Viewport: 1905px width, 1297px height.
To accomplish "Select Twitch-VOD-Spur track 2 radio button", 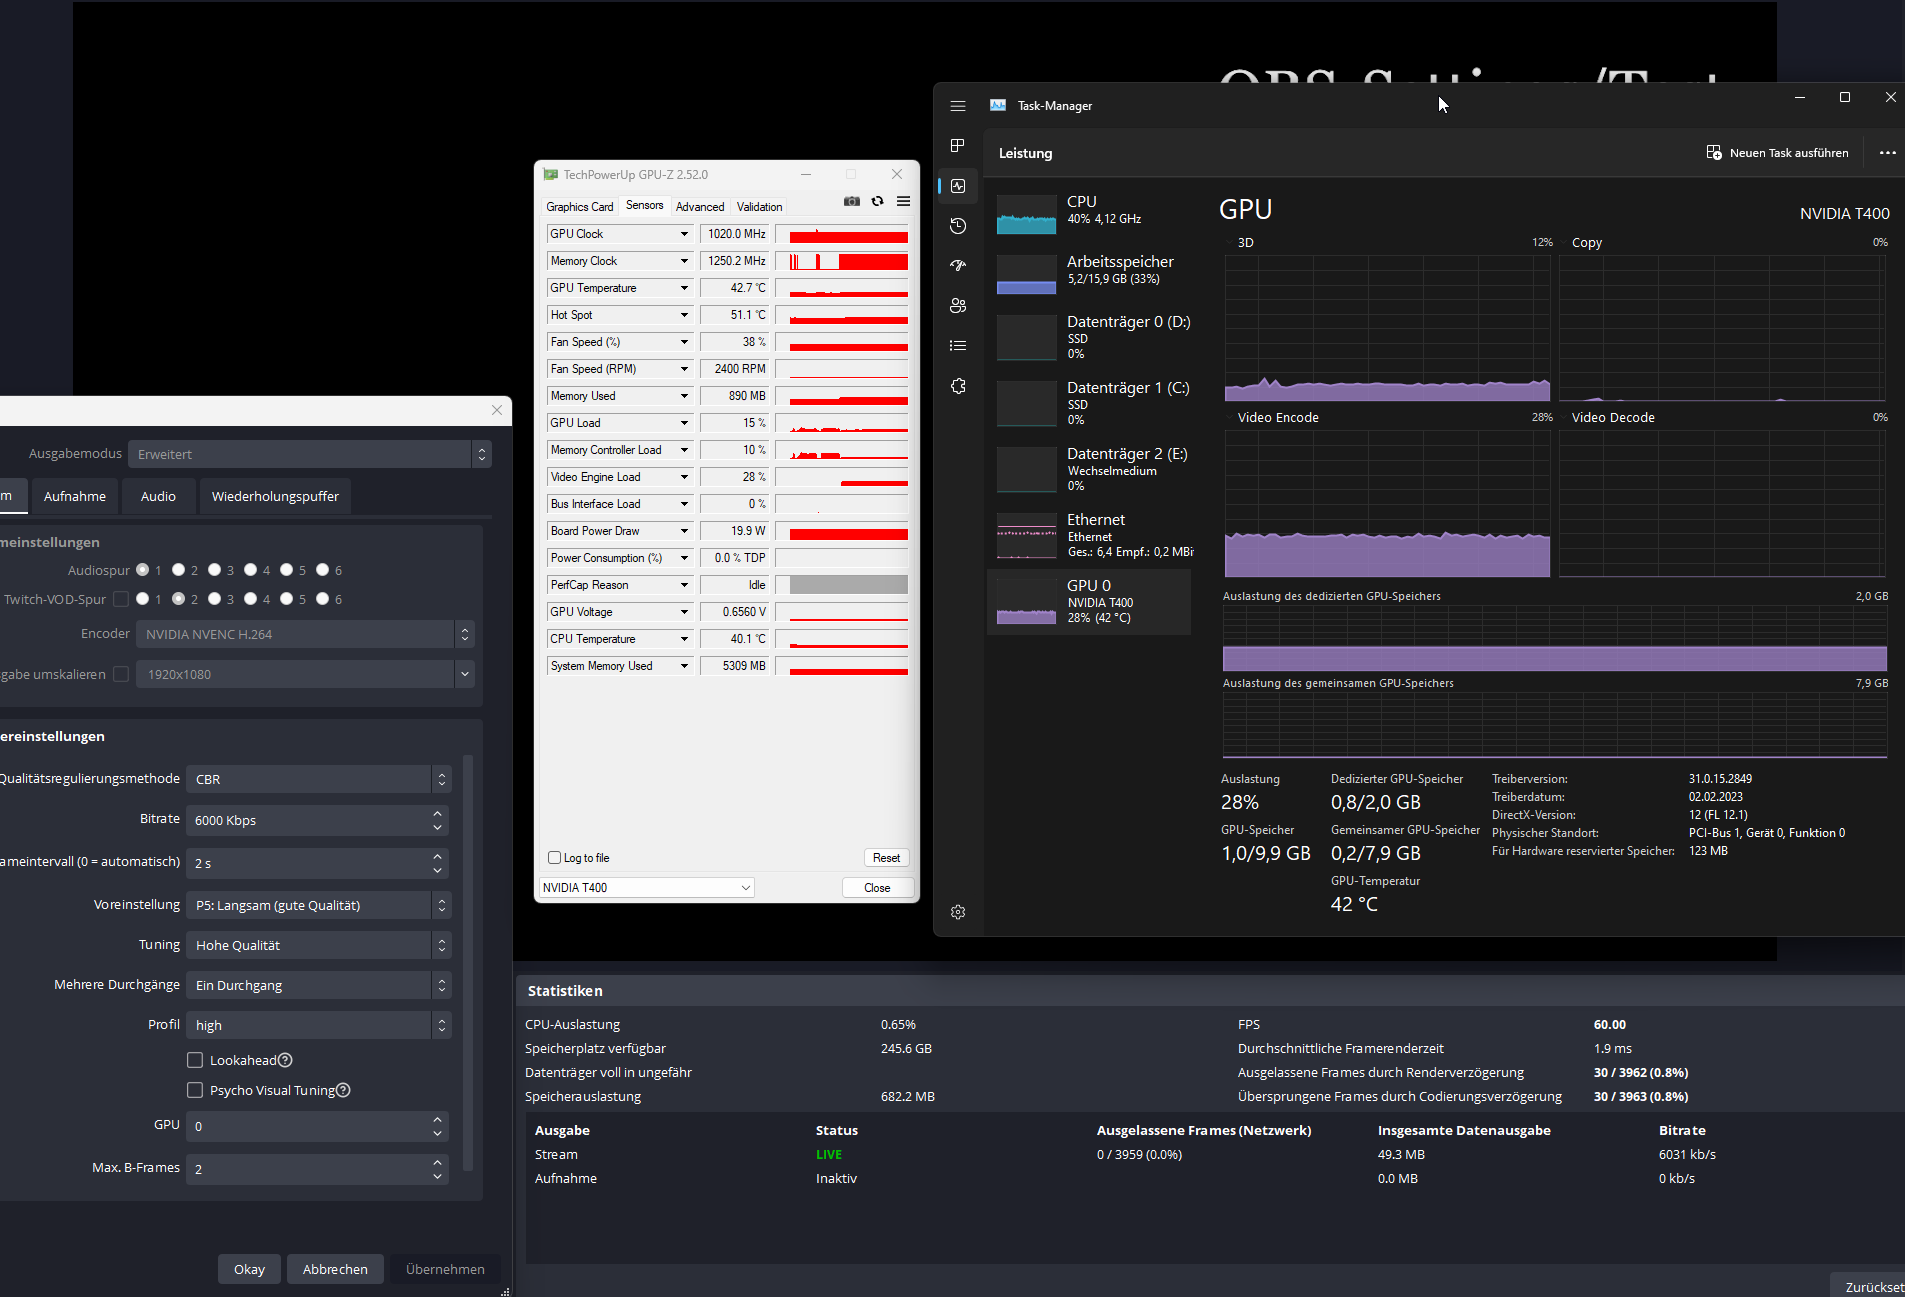I will (178, 599).
